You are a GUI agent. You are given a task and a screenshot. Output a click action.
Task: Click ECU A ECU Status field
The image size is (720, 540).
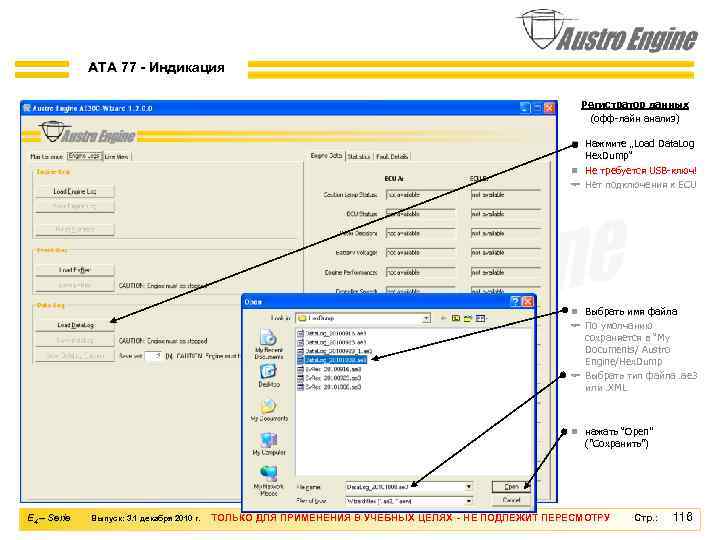coord(420,214)
